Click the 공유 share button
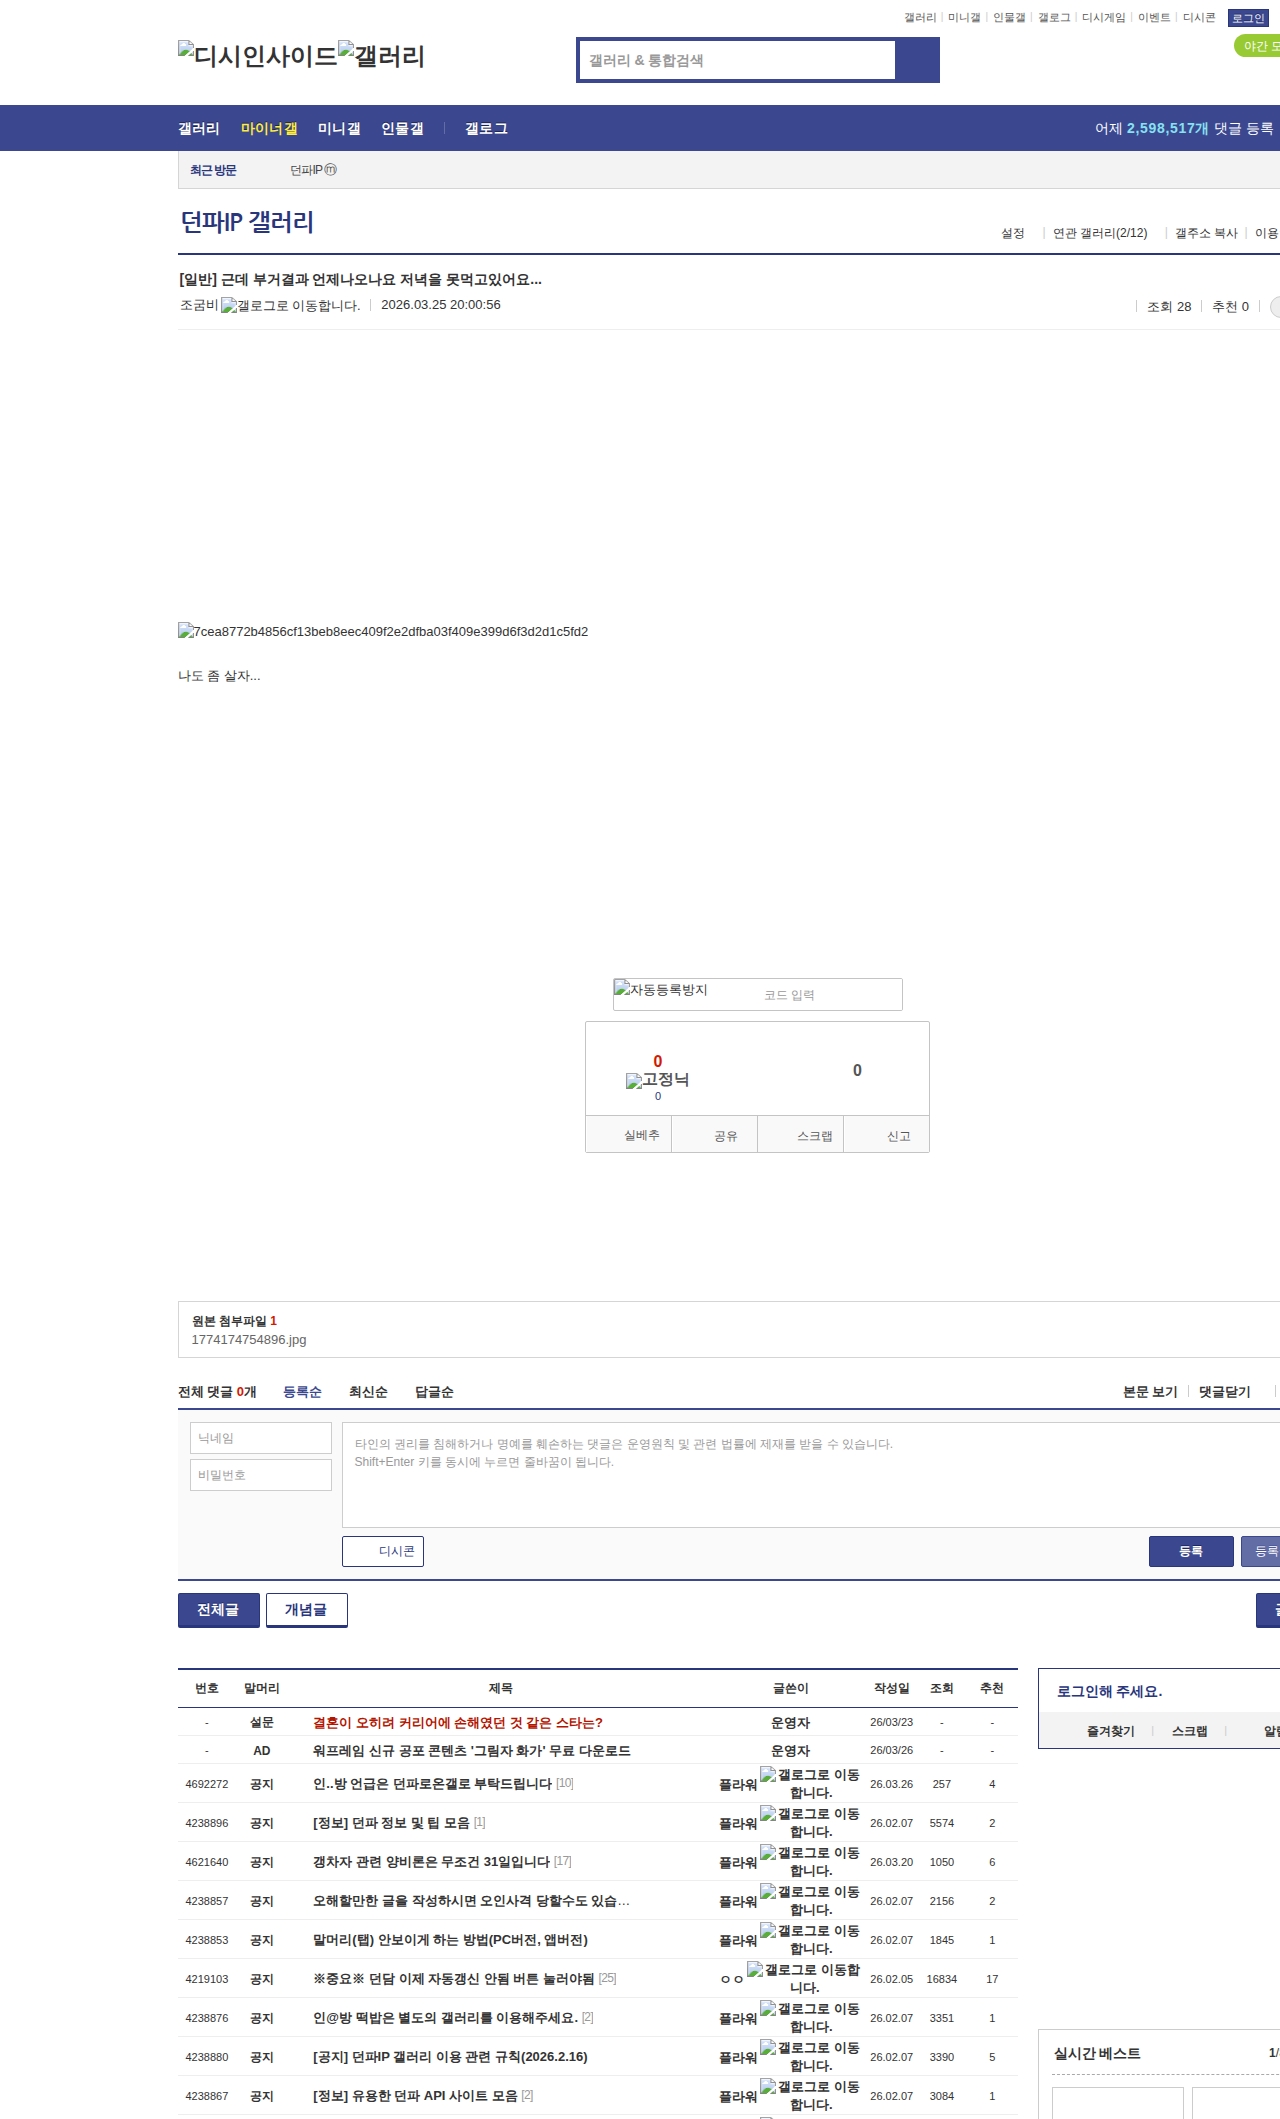The width and height of the screenshot is (1280, 2119). (715, 1135)
